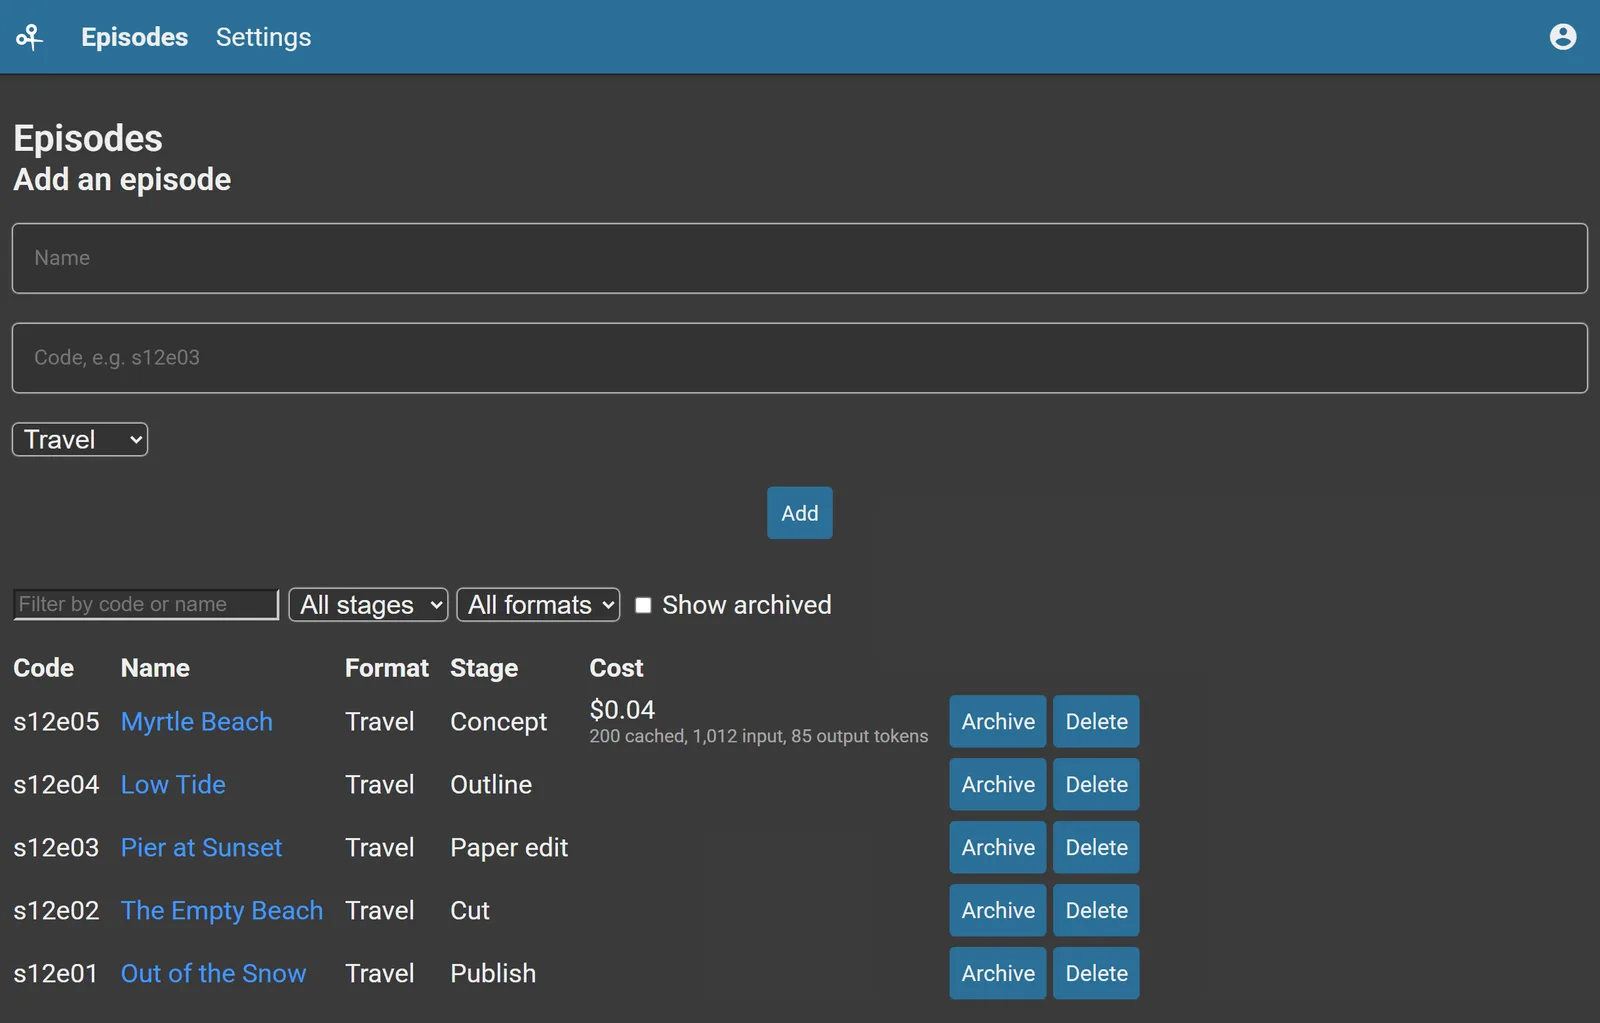The width and height of the screenshot is (1600, 1023).
Task: Open the user account icon
Action: point(1562,37)
